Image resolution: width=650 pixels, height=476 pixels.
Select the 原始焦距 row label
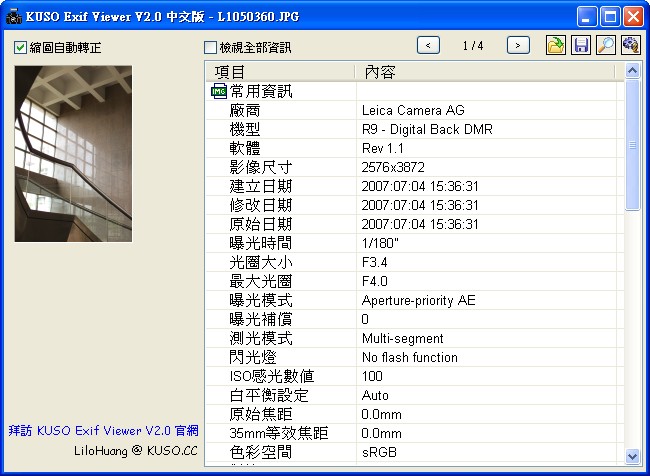[261, 415]
